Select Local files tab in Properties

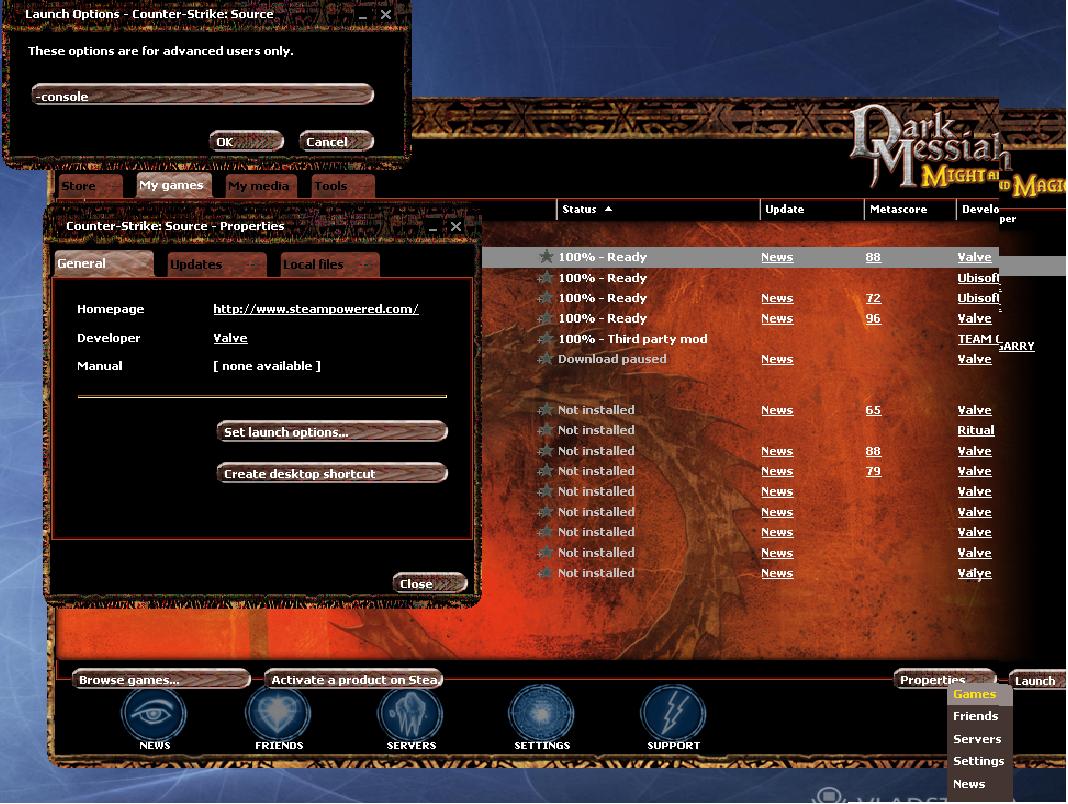[x=329, y=264]
